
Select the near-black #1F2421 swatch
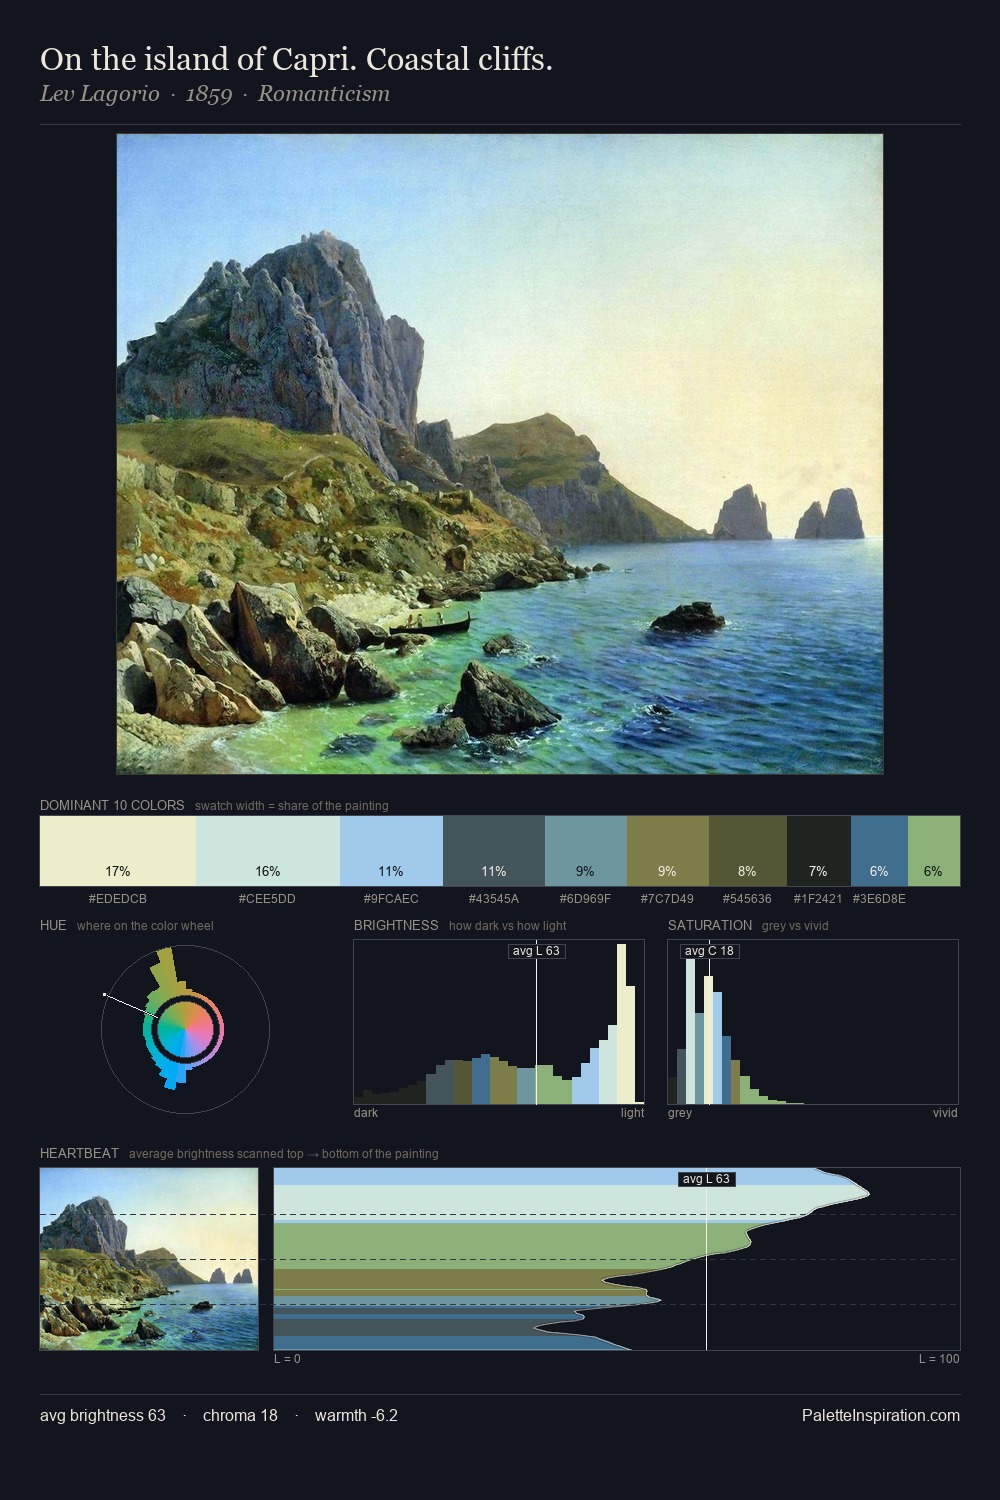coord(819,851)
